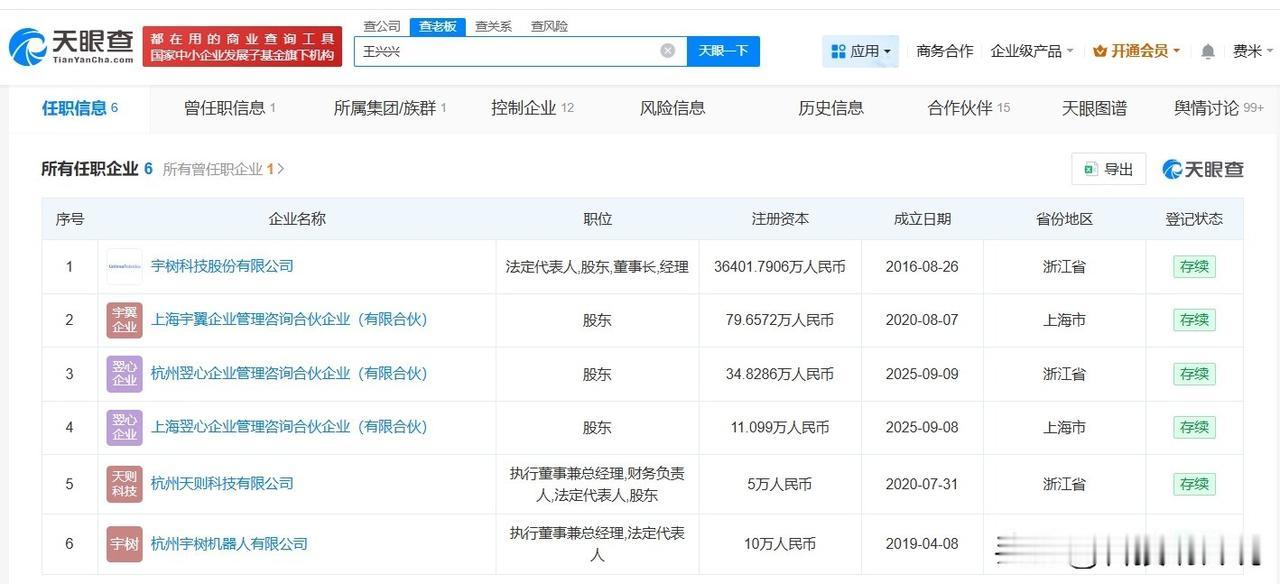Screen dimensions: 1280x584
Task: Click the 省份地区 column header
Action: tap(1064, 219)
